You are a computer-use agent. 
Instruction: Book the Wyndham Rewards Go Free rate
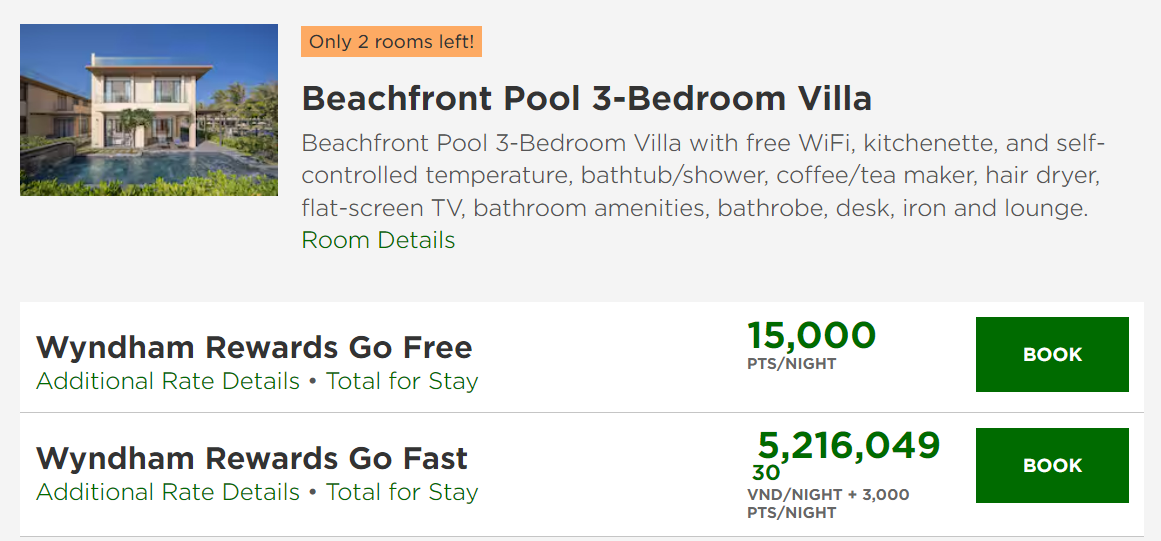coord(1052,354)
